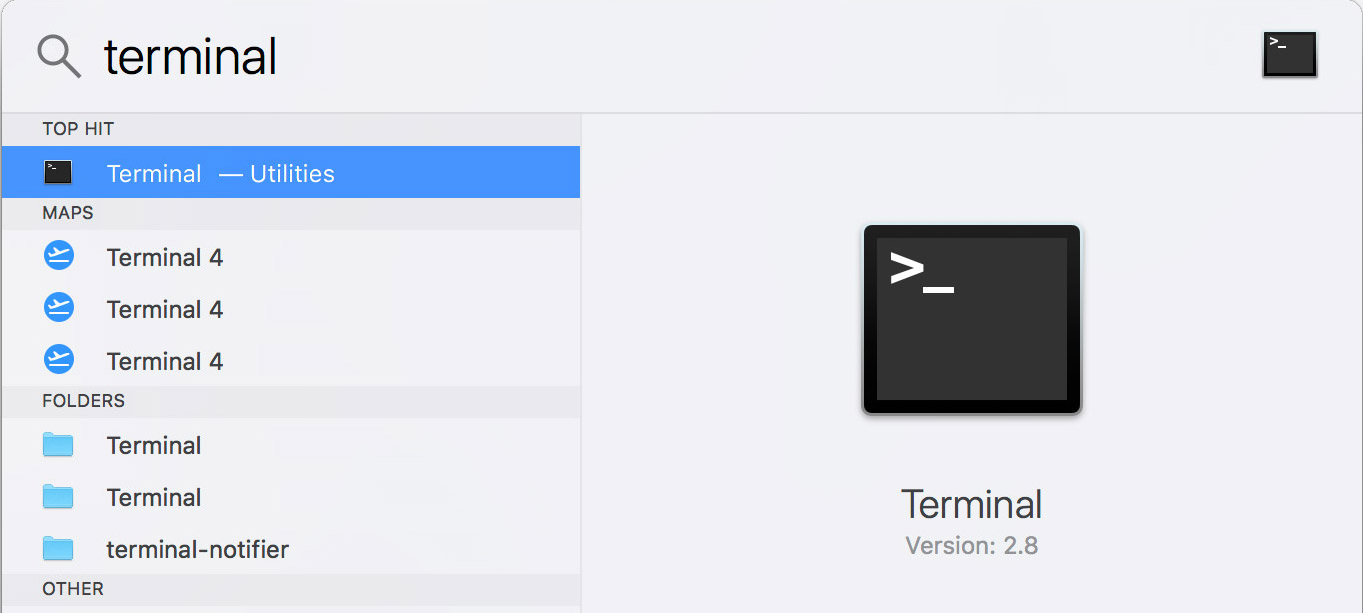Image resolution: width=1363 pixels, height=613 pixels.
Task: Click the magnifying glass search icon
Action: tap(58, 56)
